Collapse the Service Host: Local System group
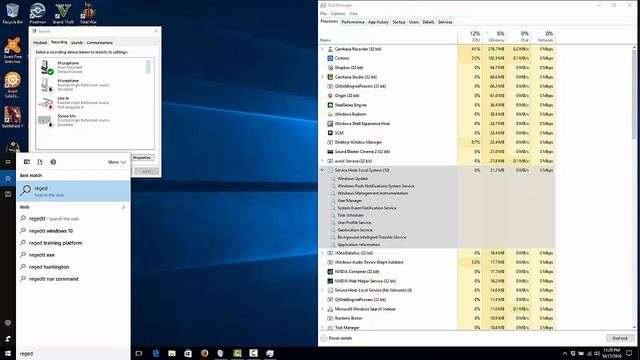The height and width of the screenshot is (360, 640). [x=322, y=170]
